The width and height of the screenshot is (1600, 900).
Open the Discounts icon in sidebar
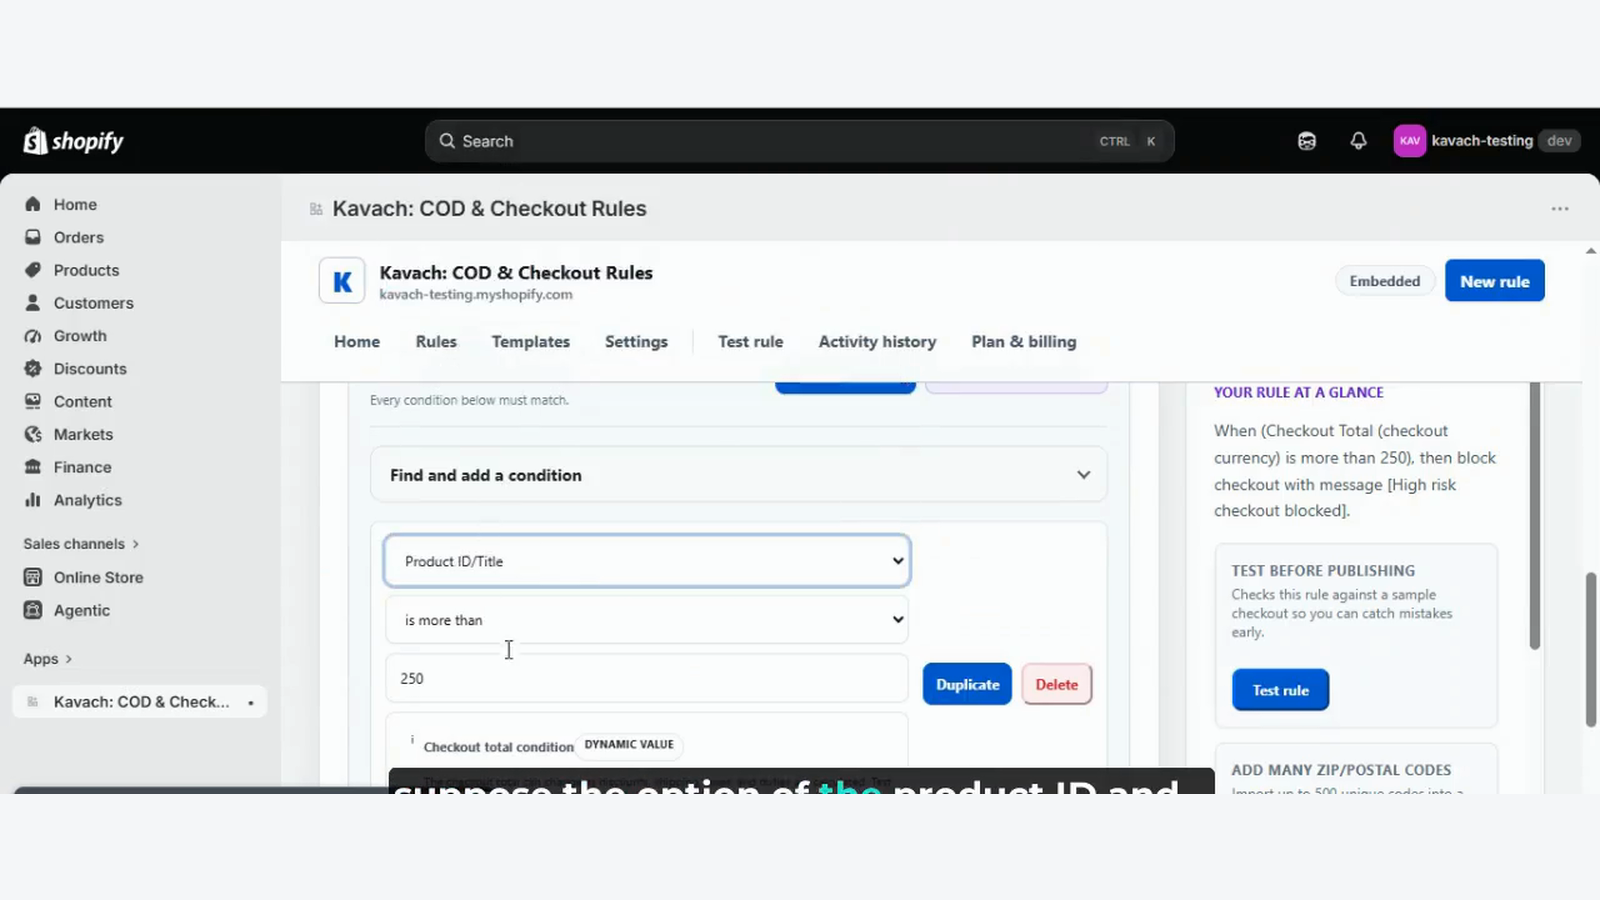point(33,369)
